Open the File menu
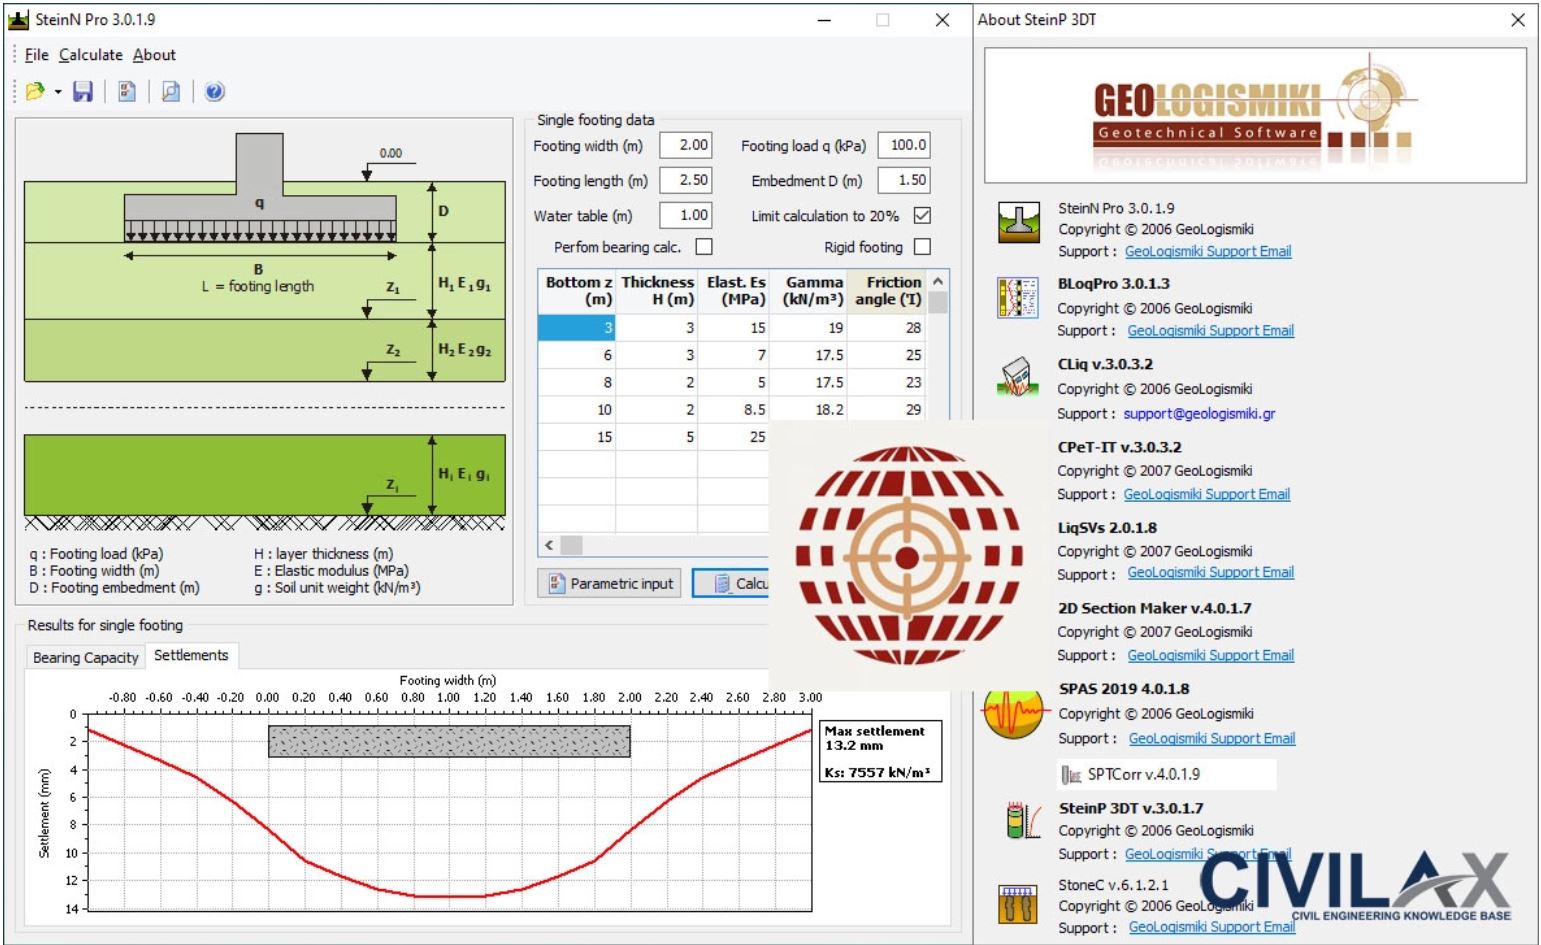The width and height of the screenshot is (1541, 945). pos(37,55)
